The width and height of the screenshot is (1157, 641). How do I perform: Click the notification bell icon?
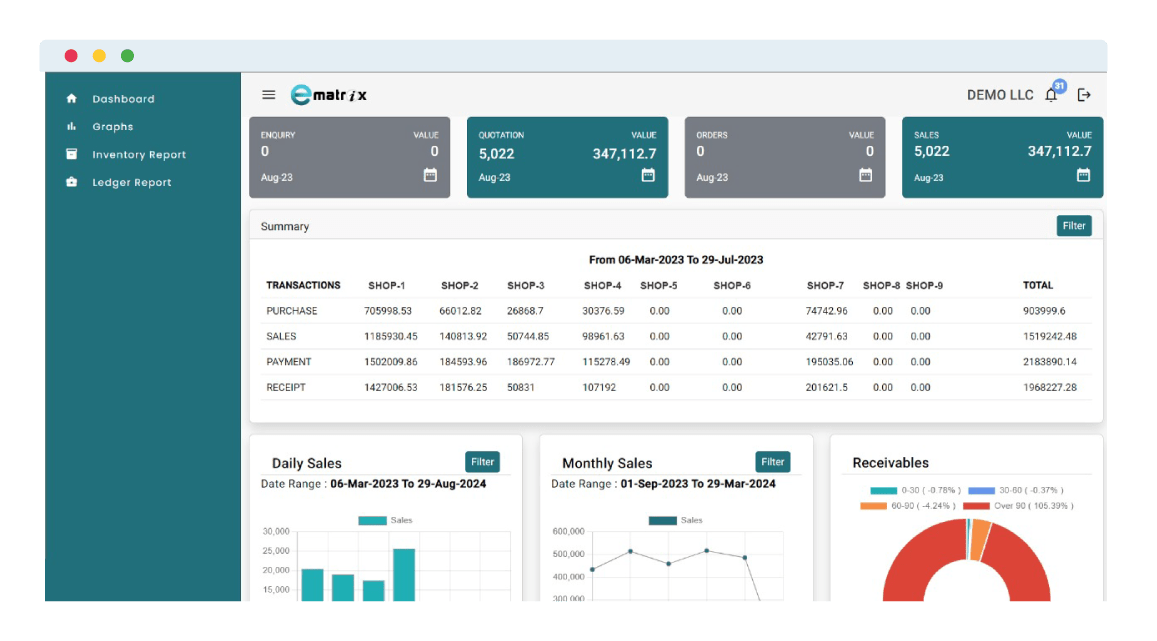(x=1051, y=95)
